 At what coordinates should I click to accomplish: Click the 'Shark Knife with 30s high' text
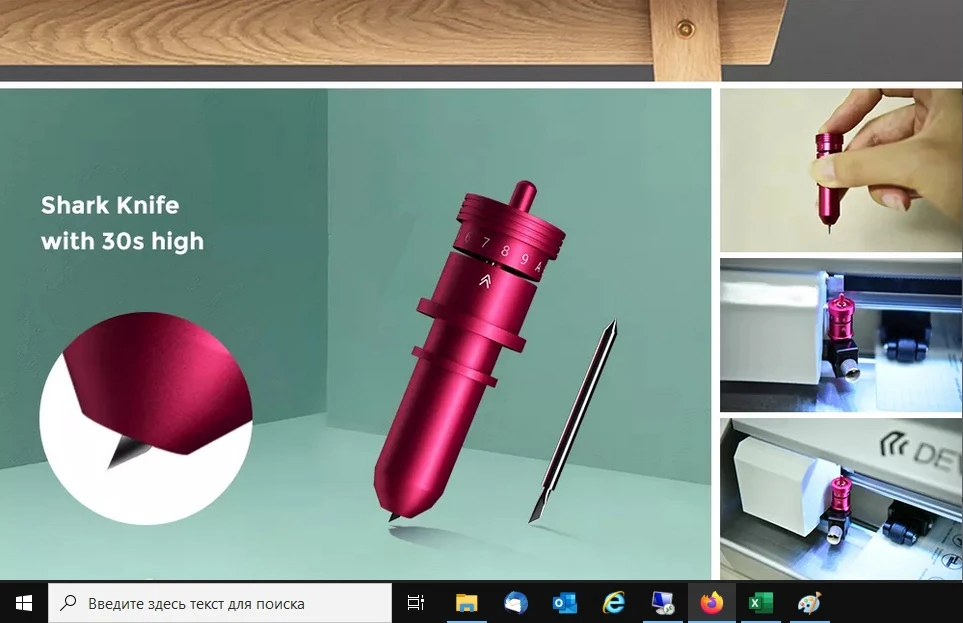(122, 223)
